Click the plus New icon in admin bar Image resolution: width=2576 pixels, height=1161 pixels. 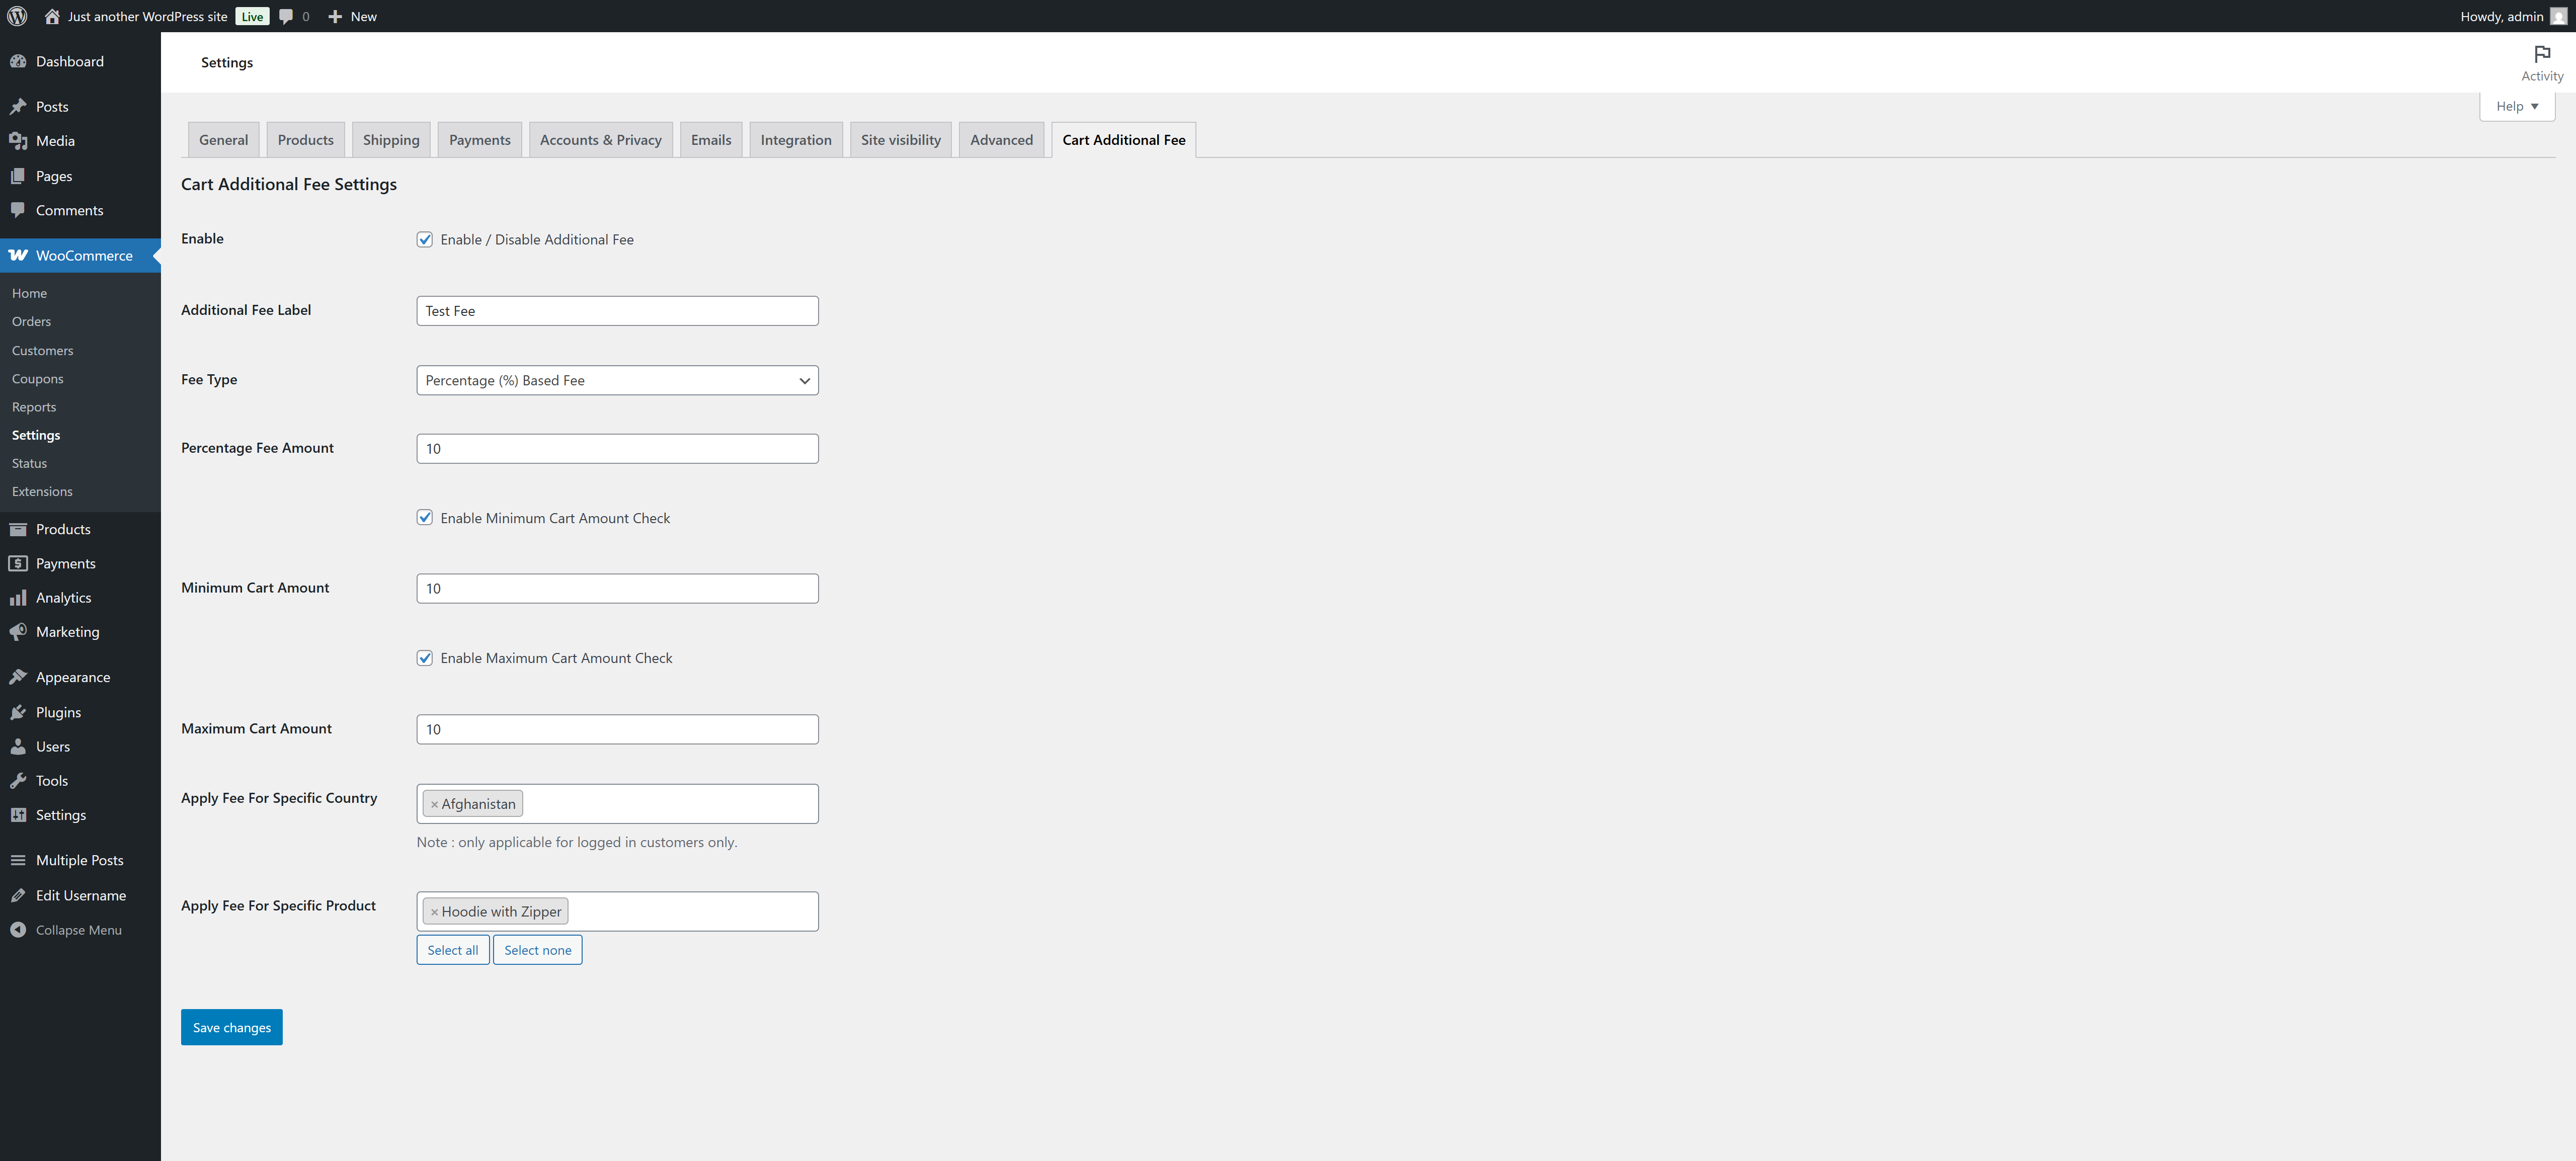335,16
